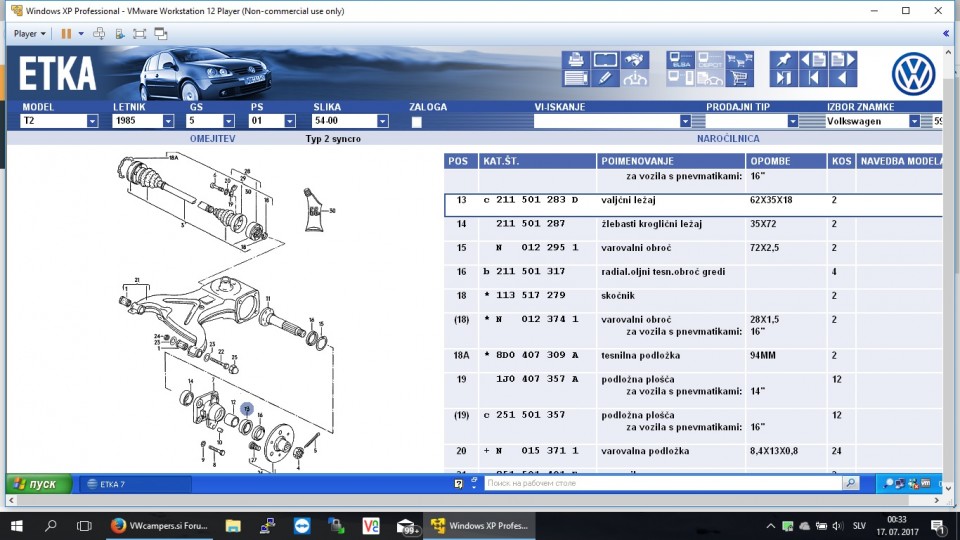960x540 pixels.
Task: Click highlighted part 13 in diagram
Action: coord(247,408)
